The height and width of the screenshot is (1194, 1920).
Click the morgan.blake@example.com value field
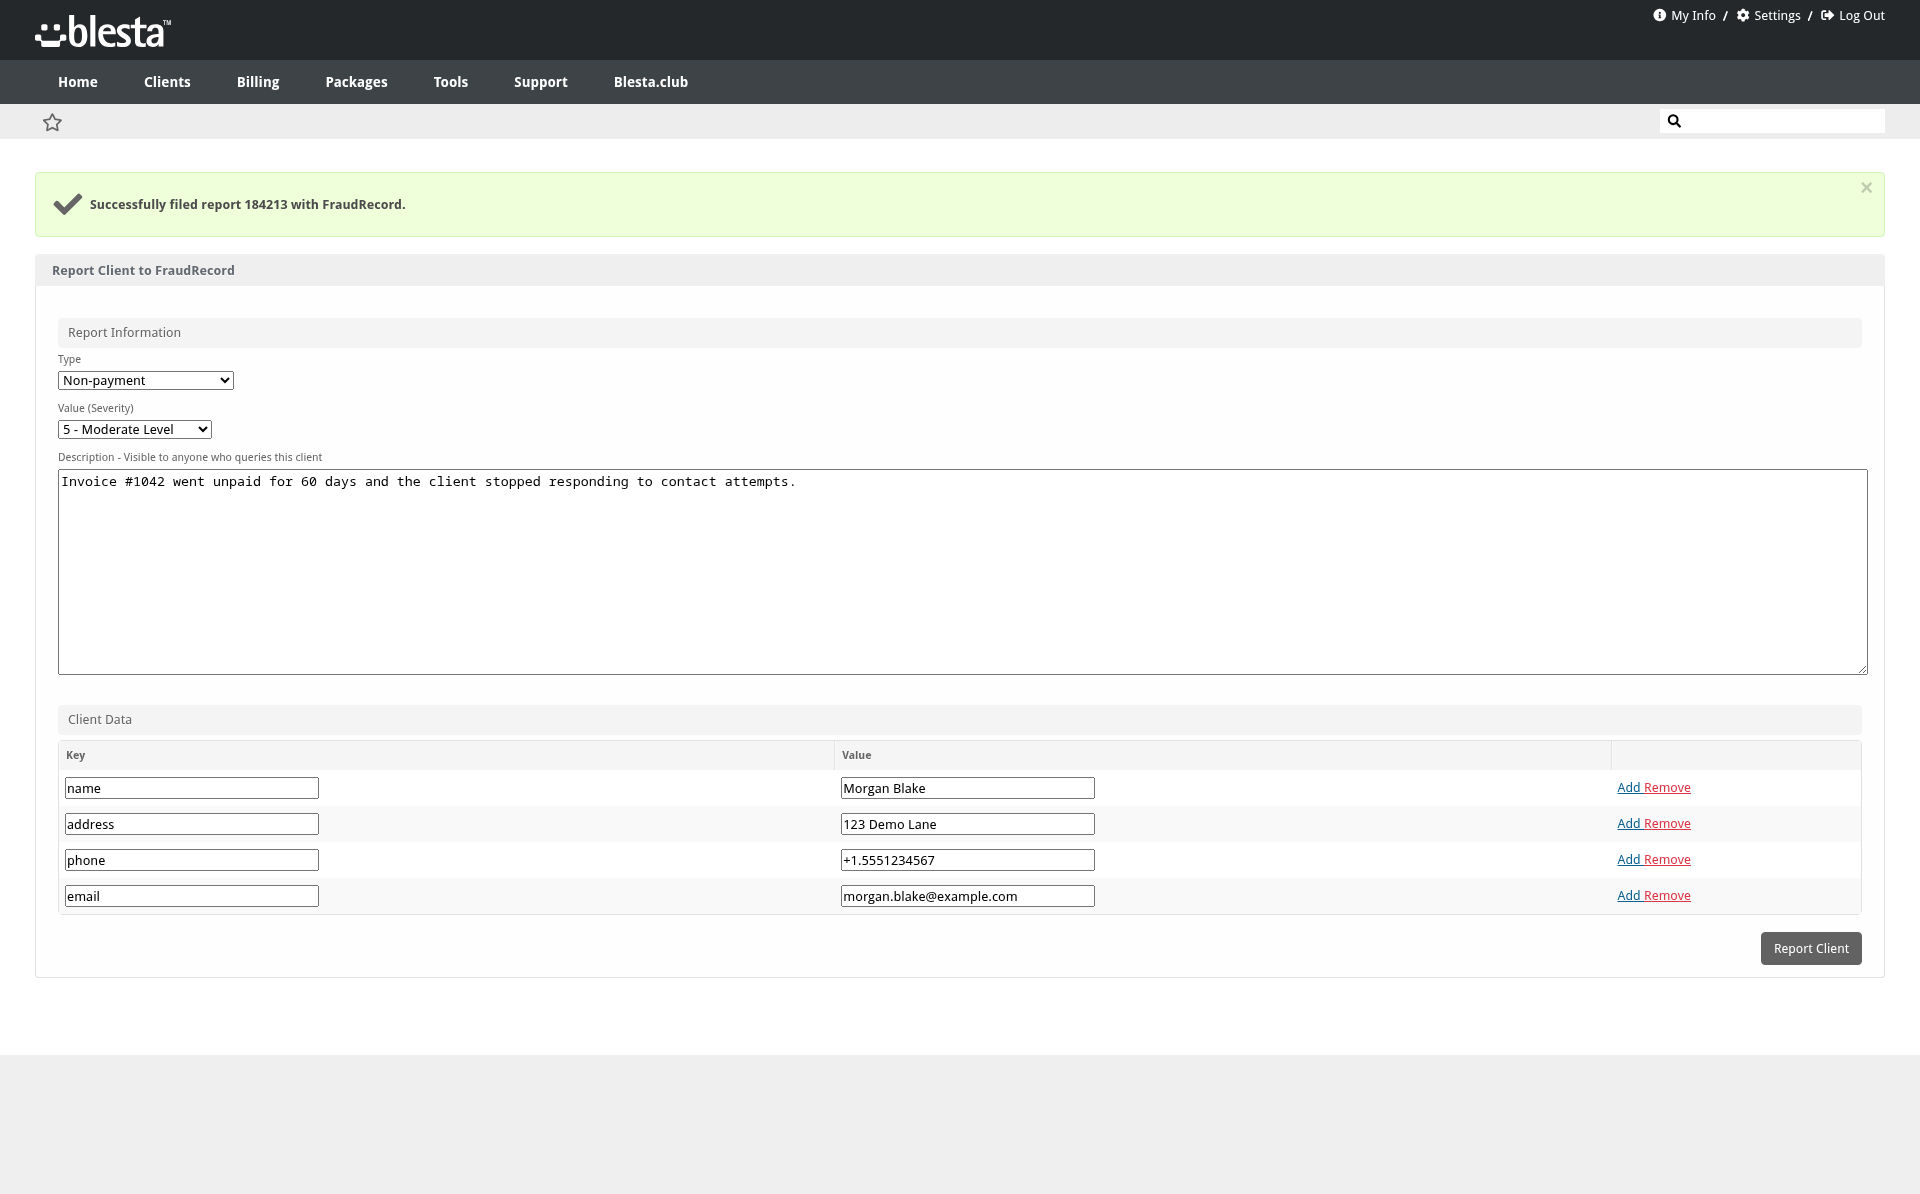pyautogui.click(x=968, y=896)
